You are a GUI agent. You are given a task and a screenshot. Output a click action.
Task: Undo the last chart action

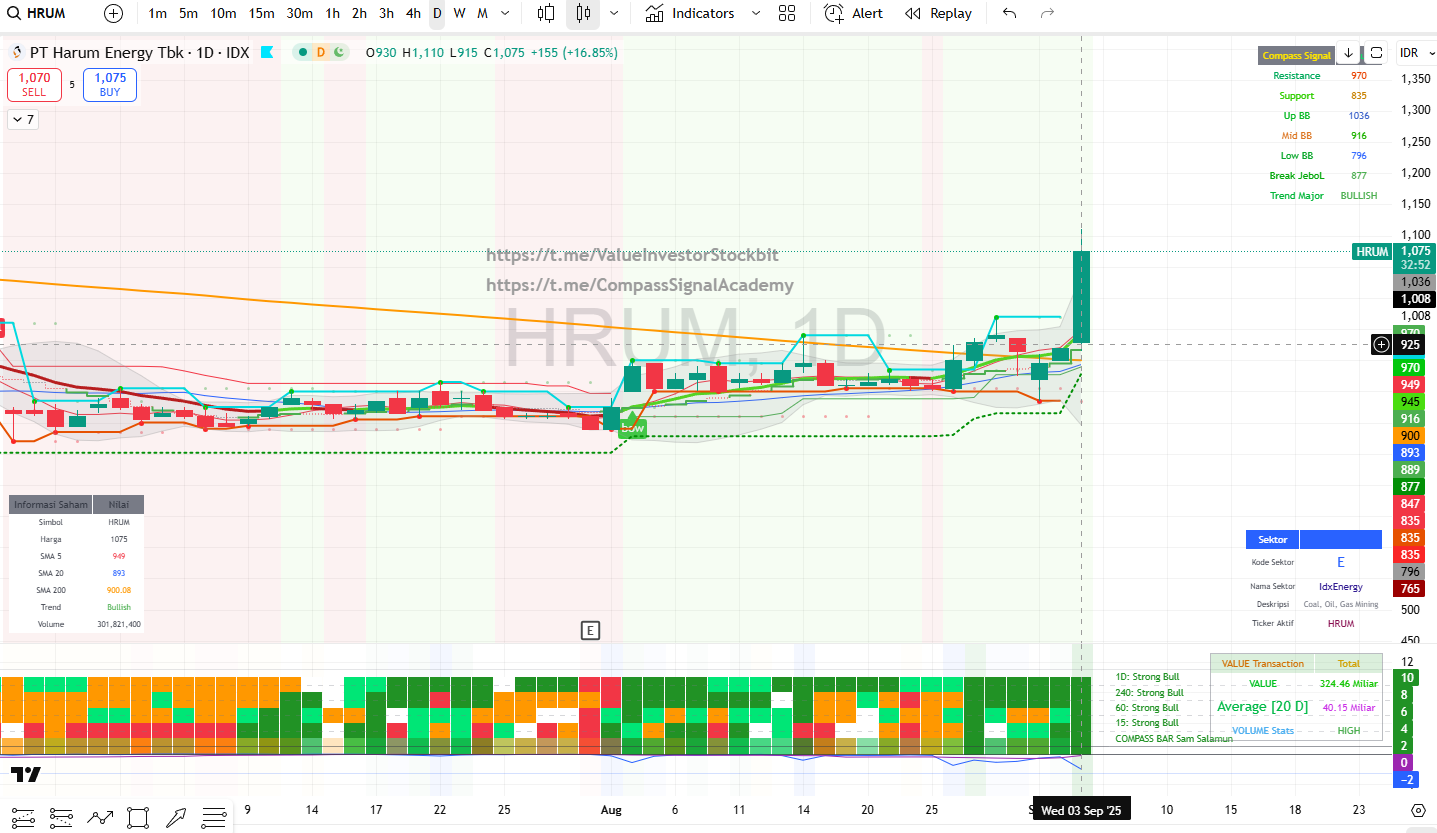tap(1009, 13)
